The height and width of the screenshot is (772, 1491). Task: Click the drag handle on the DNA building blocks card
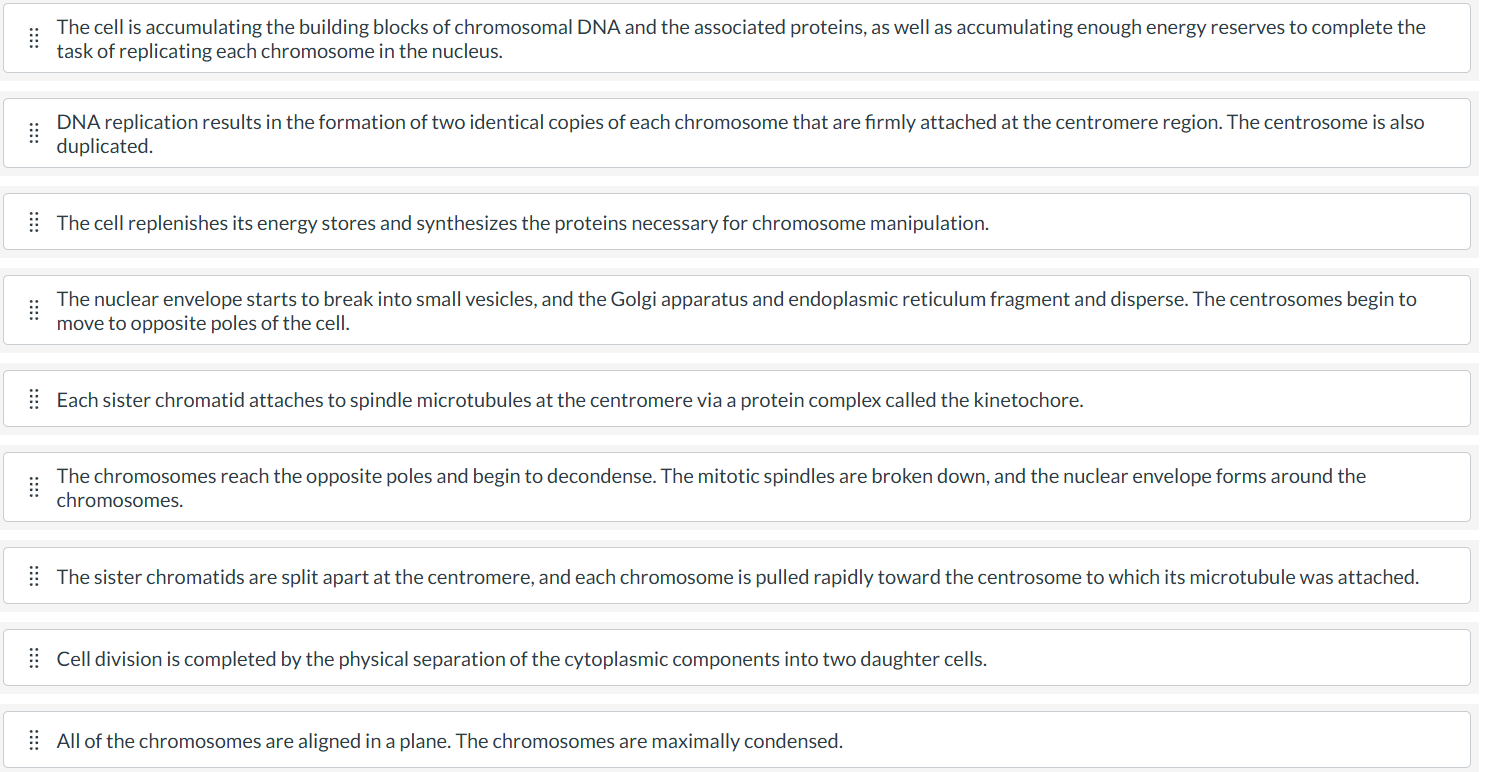point(33,38)
